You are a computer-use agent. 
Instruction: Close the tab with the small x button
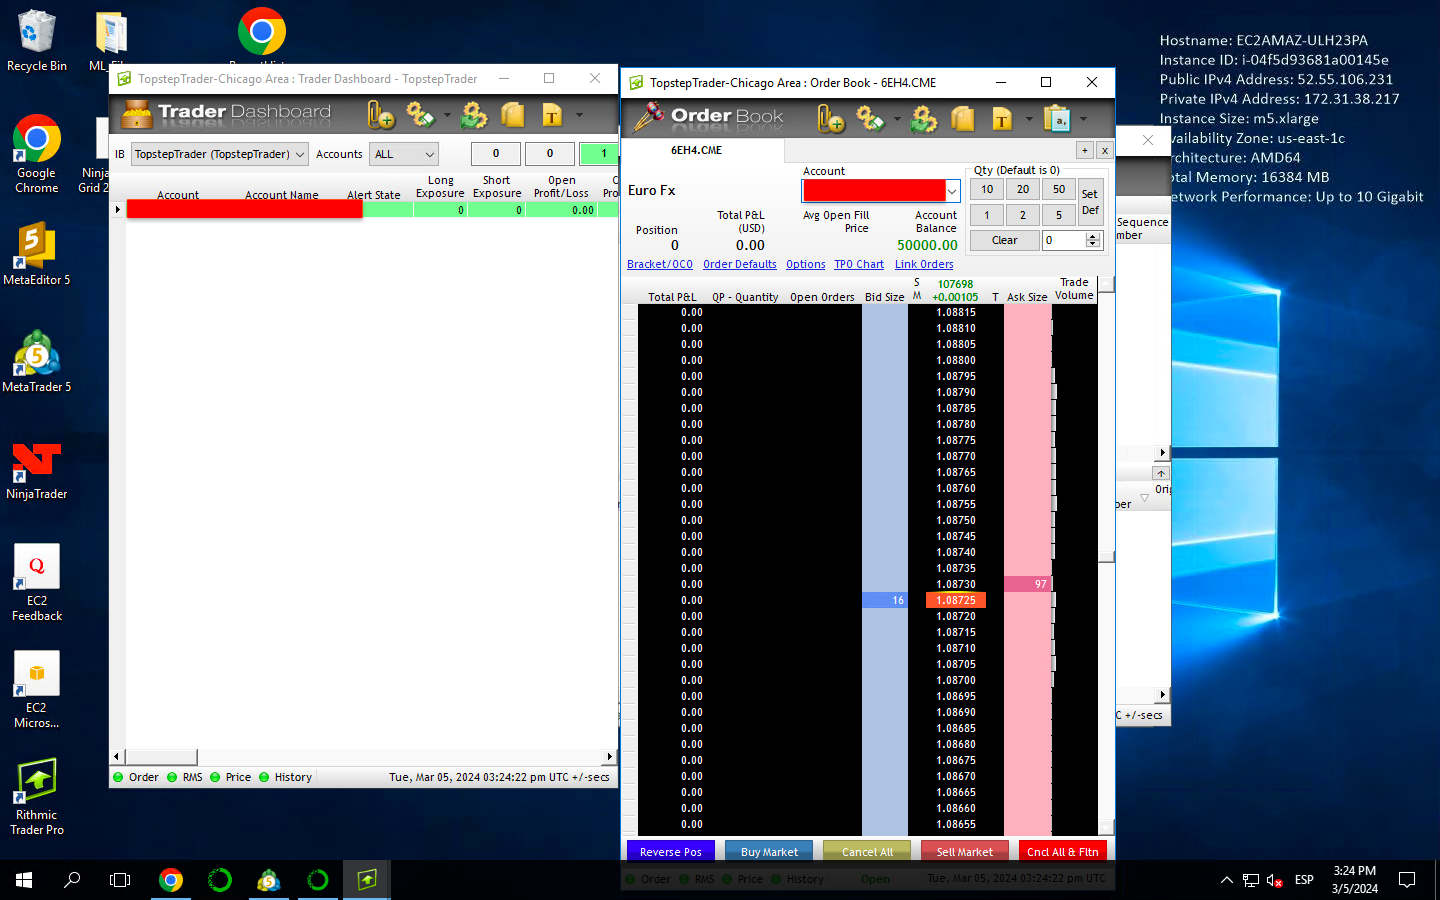click(x=1104, y=150)
